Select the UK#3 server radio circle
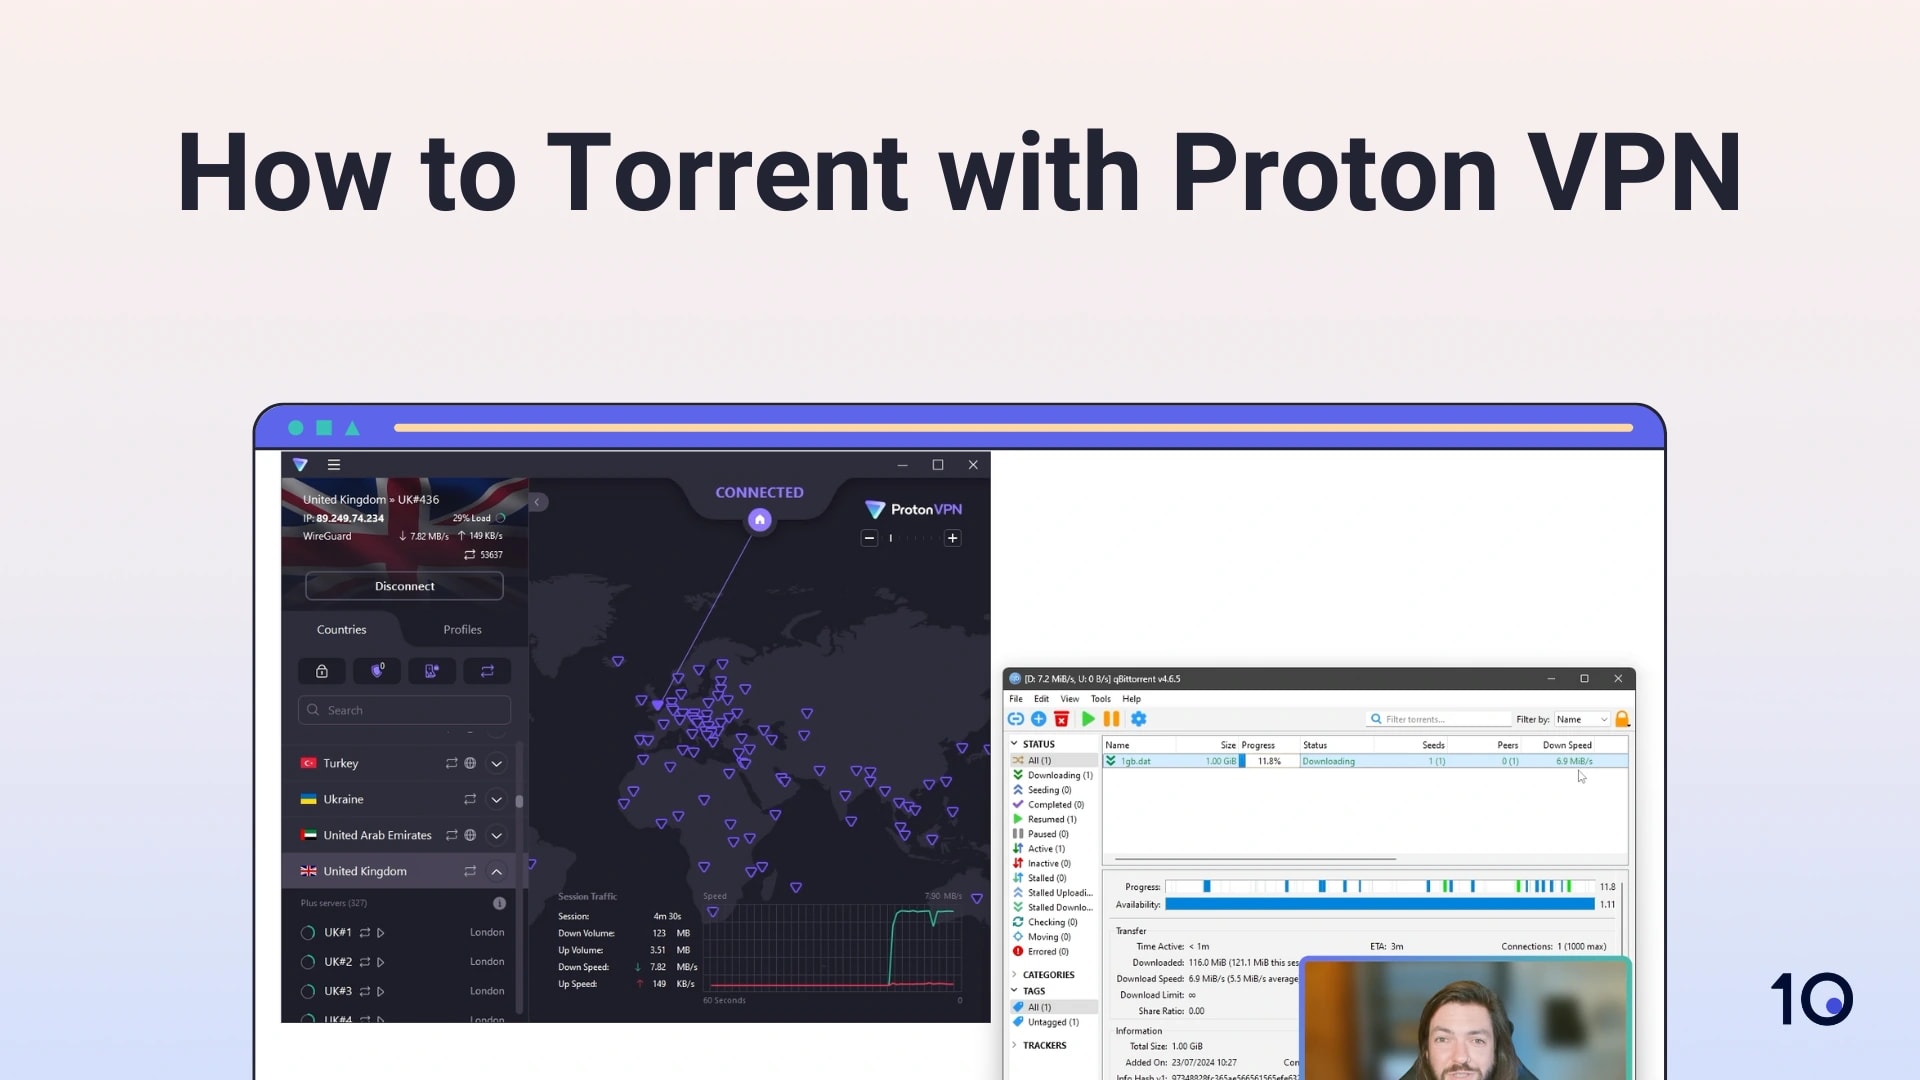The image size is (1920, 1080). [x=308, y=992]
